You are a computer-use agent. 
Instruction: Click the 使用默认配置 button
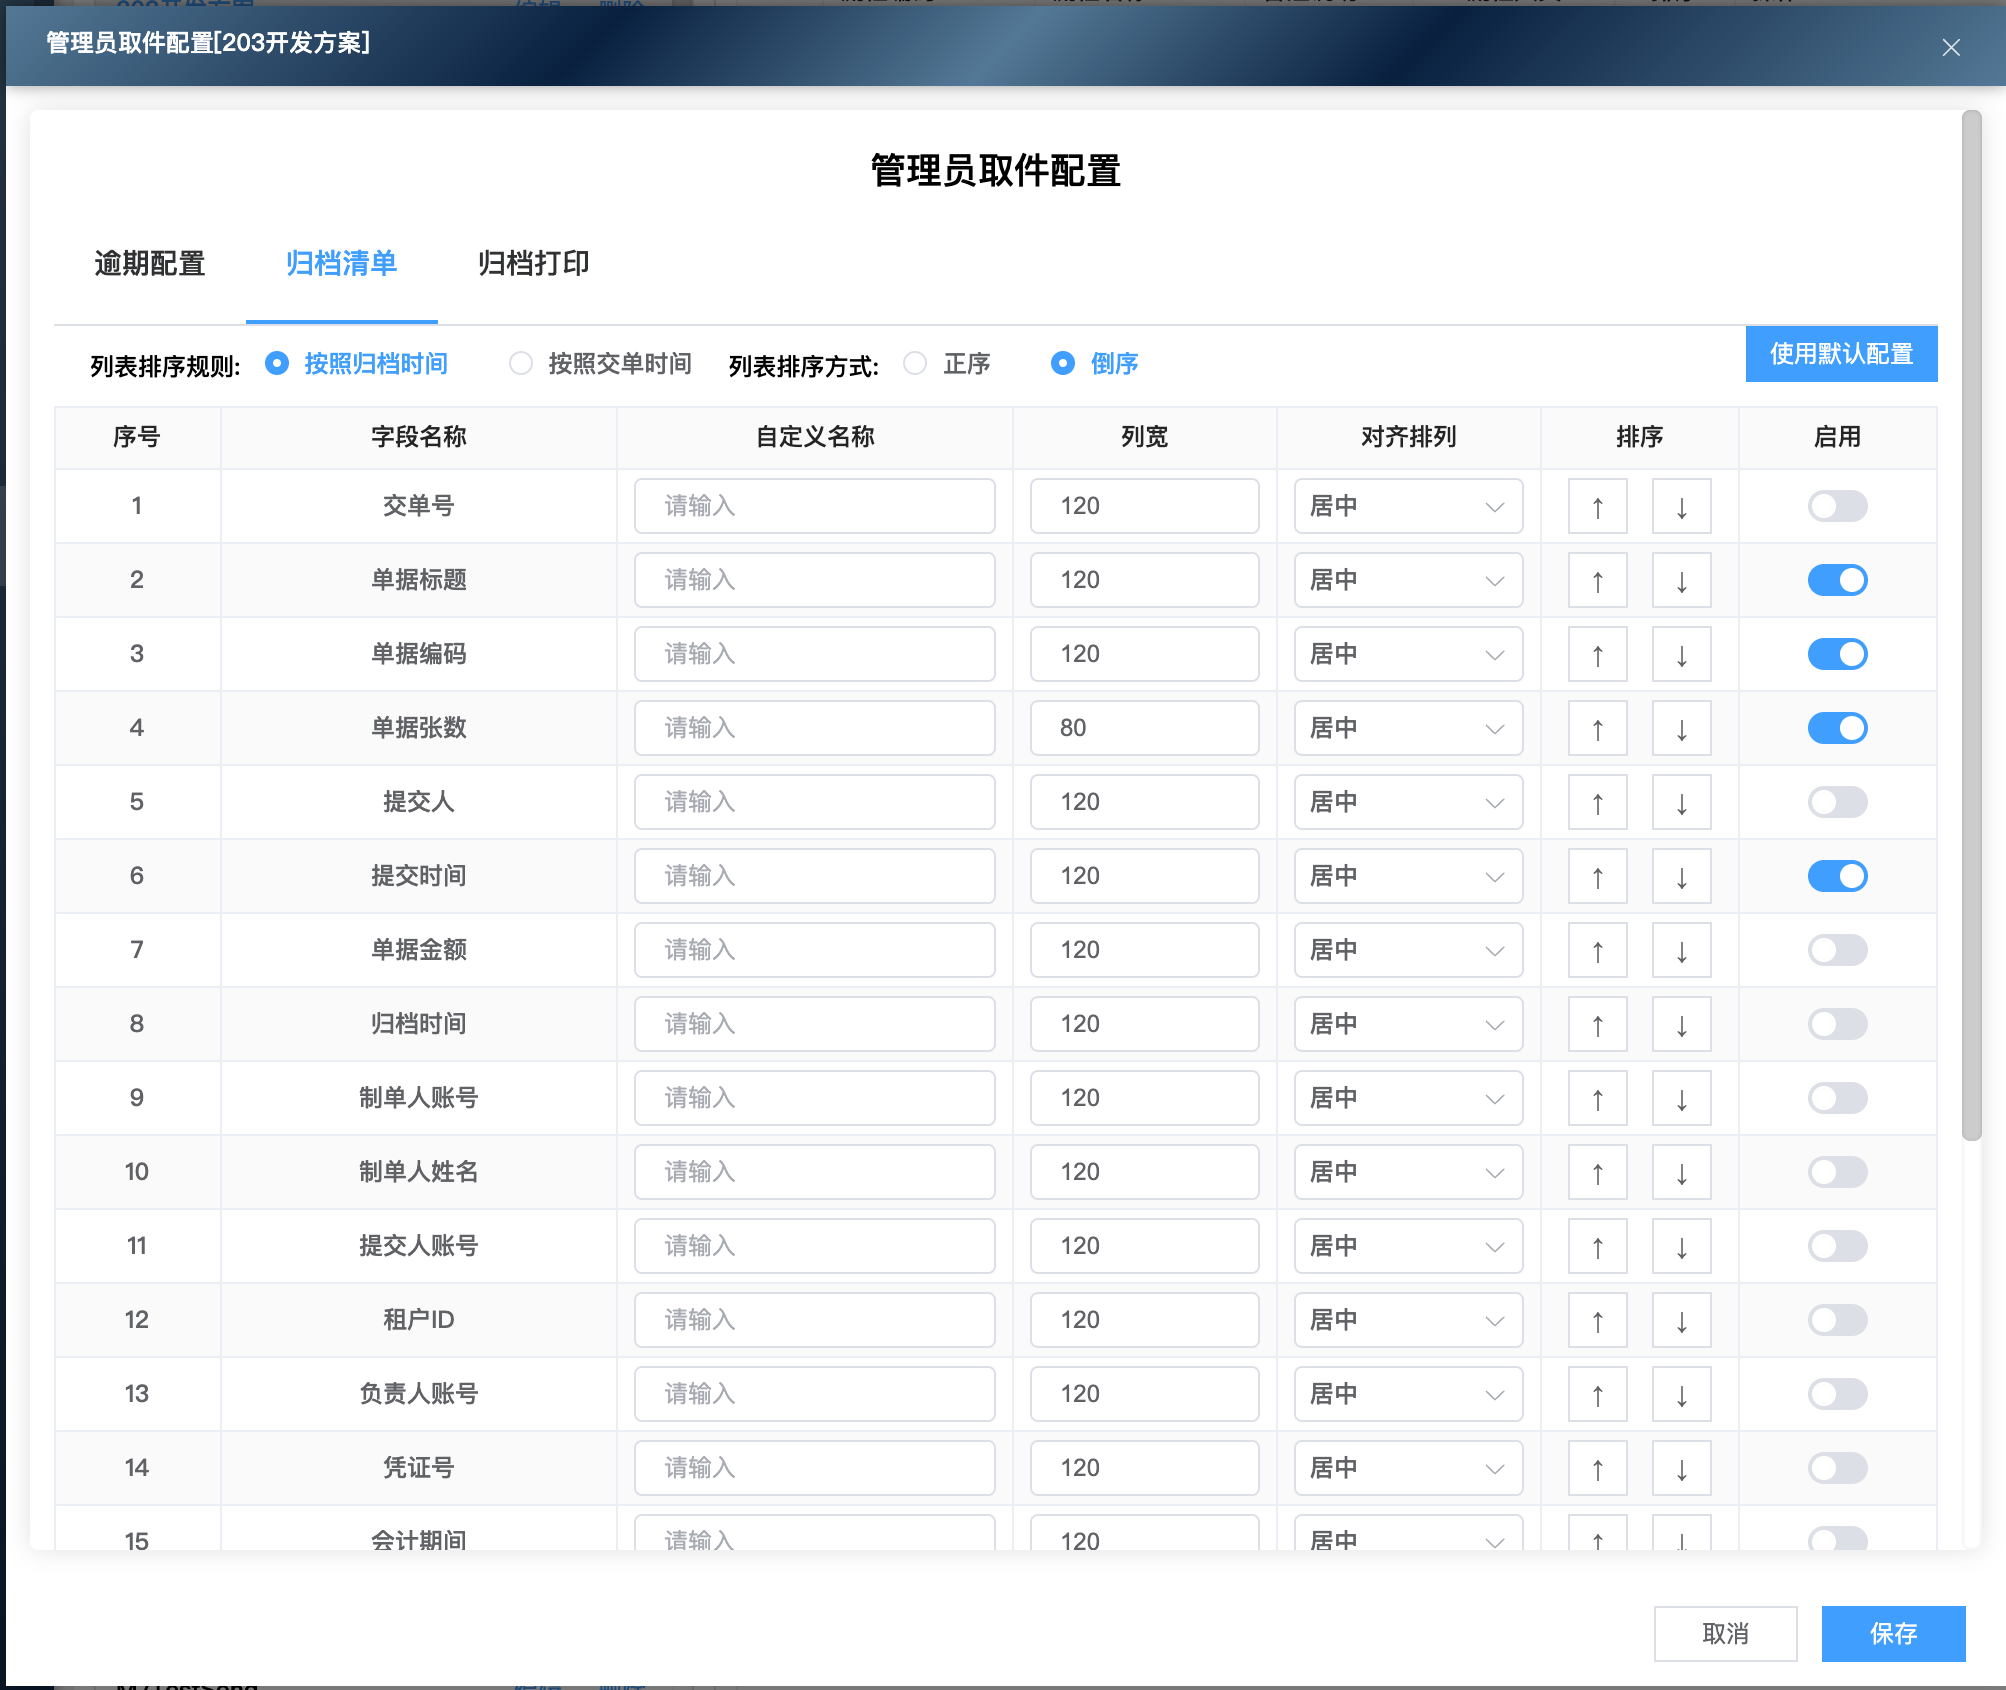[x=1840, y=354]
